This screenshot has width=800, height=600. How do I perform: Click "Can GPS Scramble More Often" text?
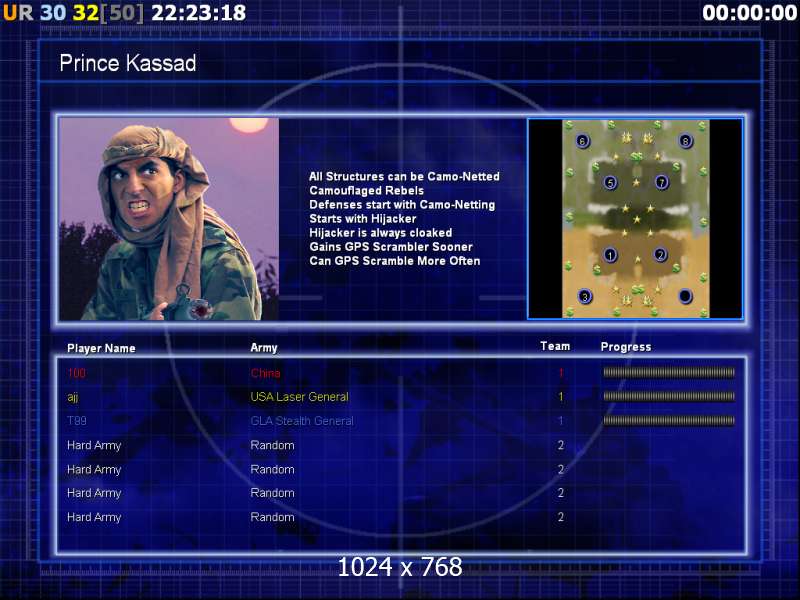pos(394,261)
